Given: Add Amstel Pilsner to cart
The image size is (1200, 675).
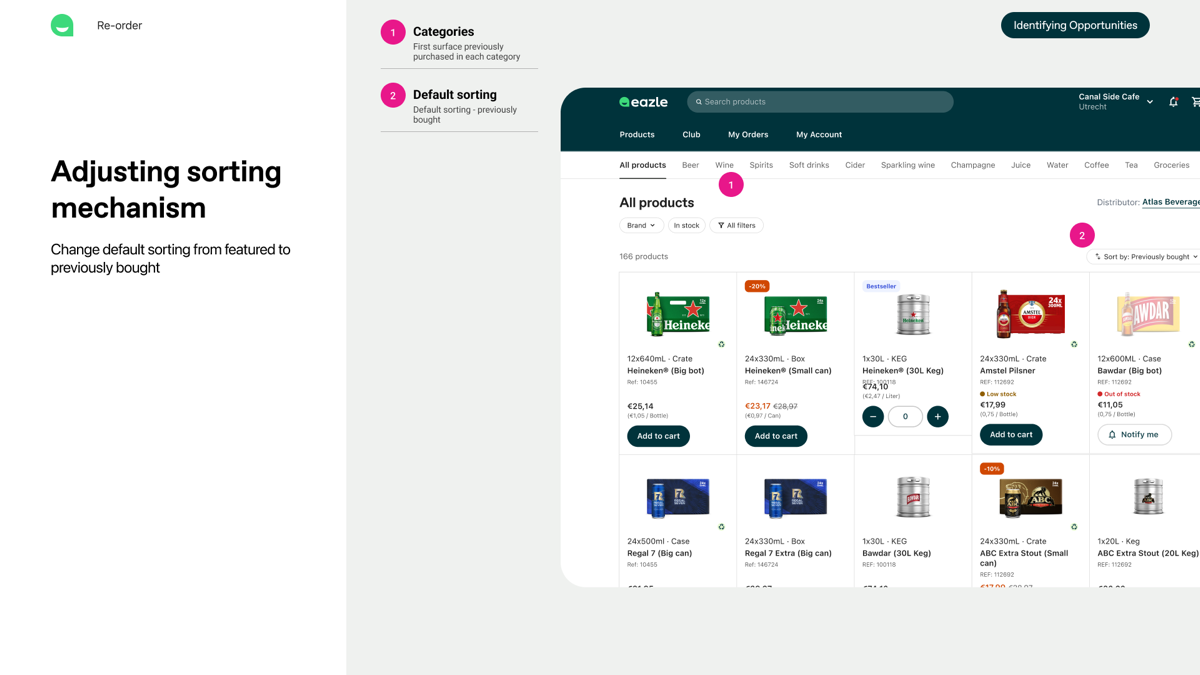Looking at the screenshot, I should coord(1011,435).
